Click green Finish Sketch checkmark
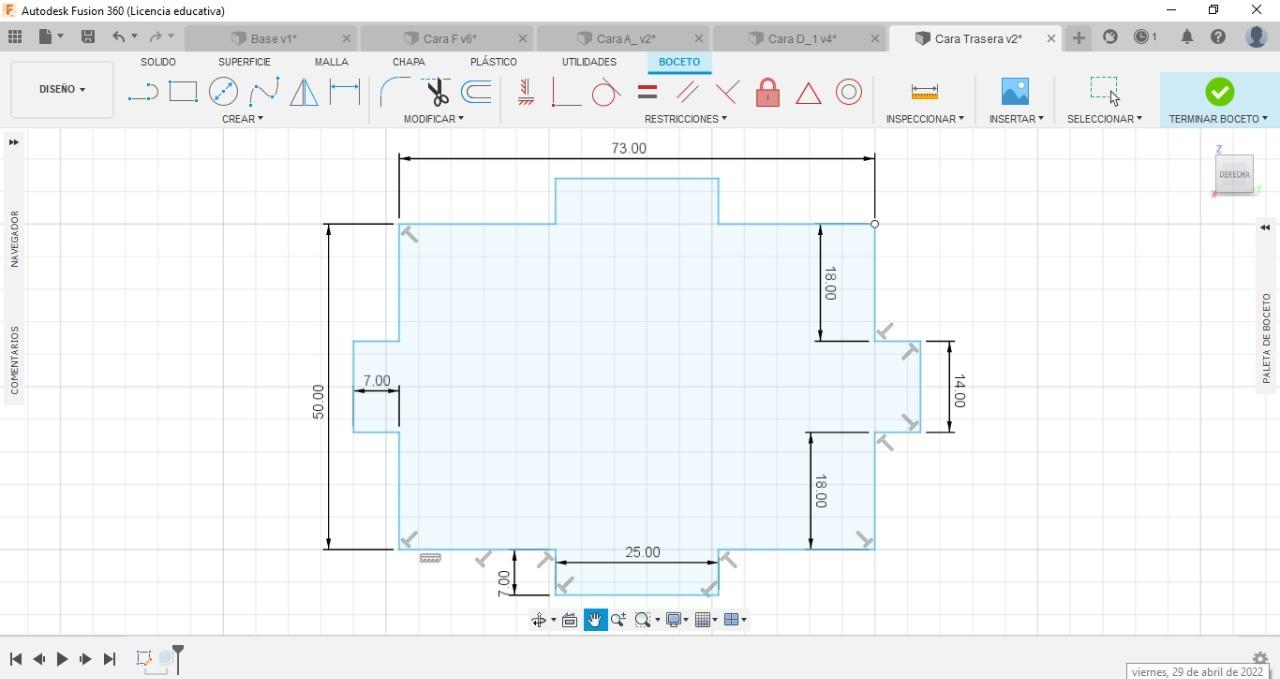This screenshot has width=1280, height=679. [x=1219, y=92]
